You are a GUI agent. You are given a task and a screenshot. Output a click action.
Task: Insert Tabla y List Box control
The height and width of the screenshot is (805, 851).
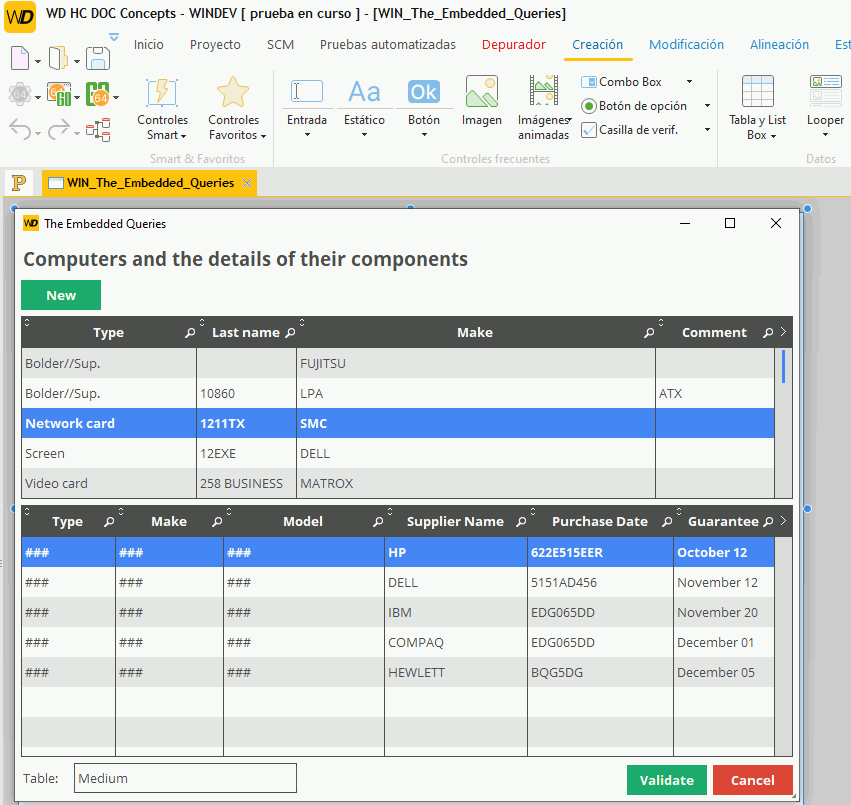[758, 91]
